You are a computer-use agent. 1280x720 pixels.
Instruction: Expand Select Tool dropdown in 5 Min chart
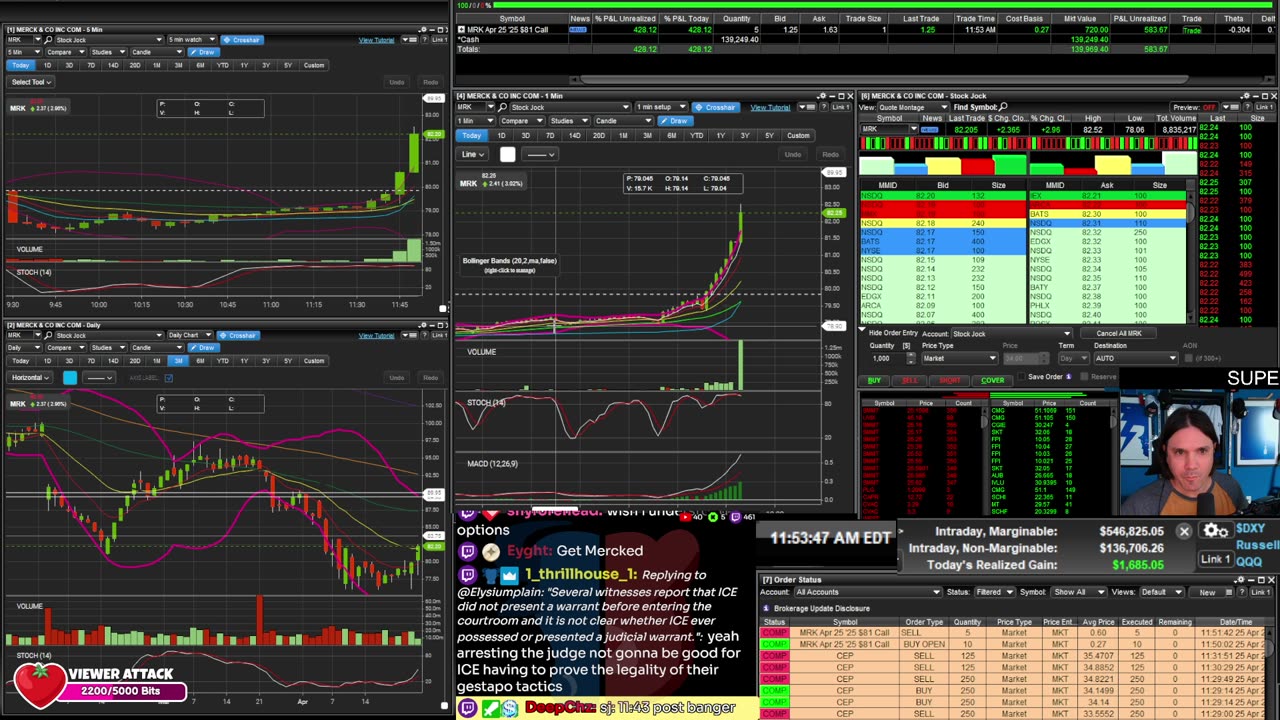[30, 82]
